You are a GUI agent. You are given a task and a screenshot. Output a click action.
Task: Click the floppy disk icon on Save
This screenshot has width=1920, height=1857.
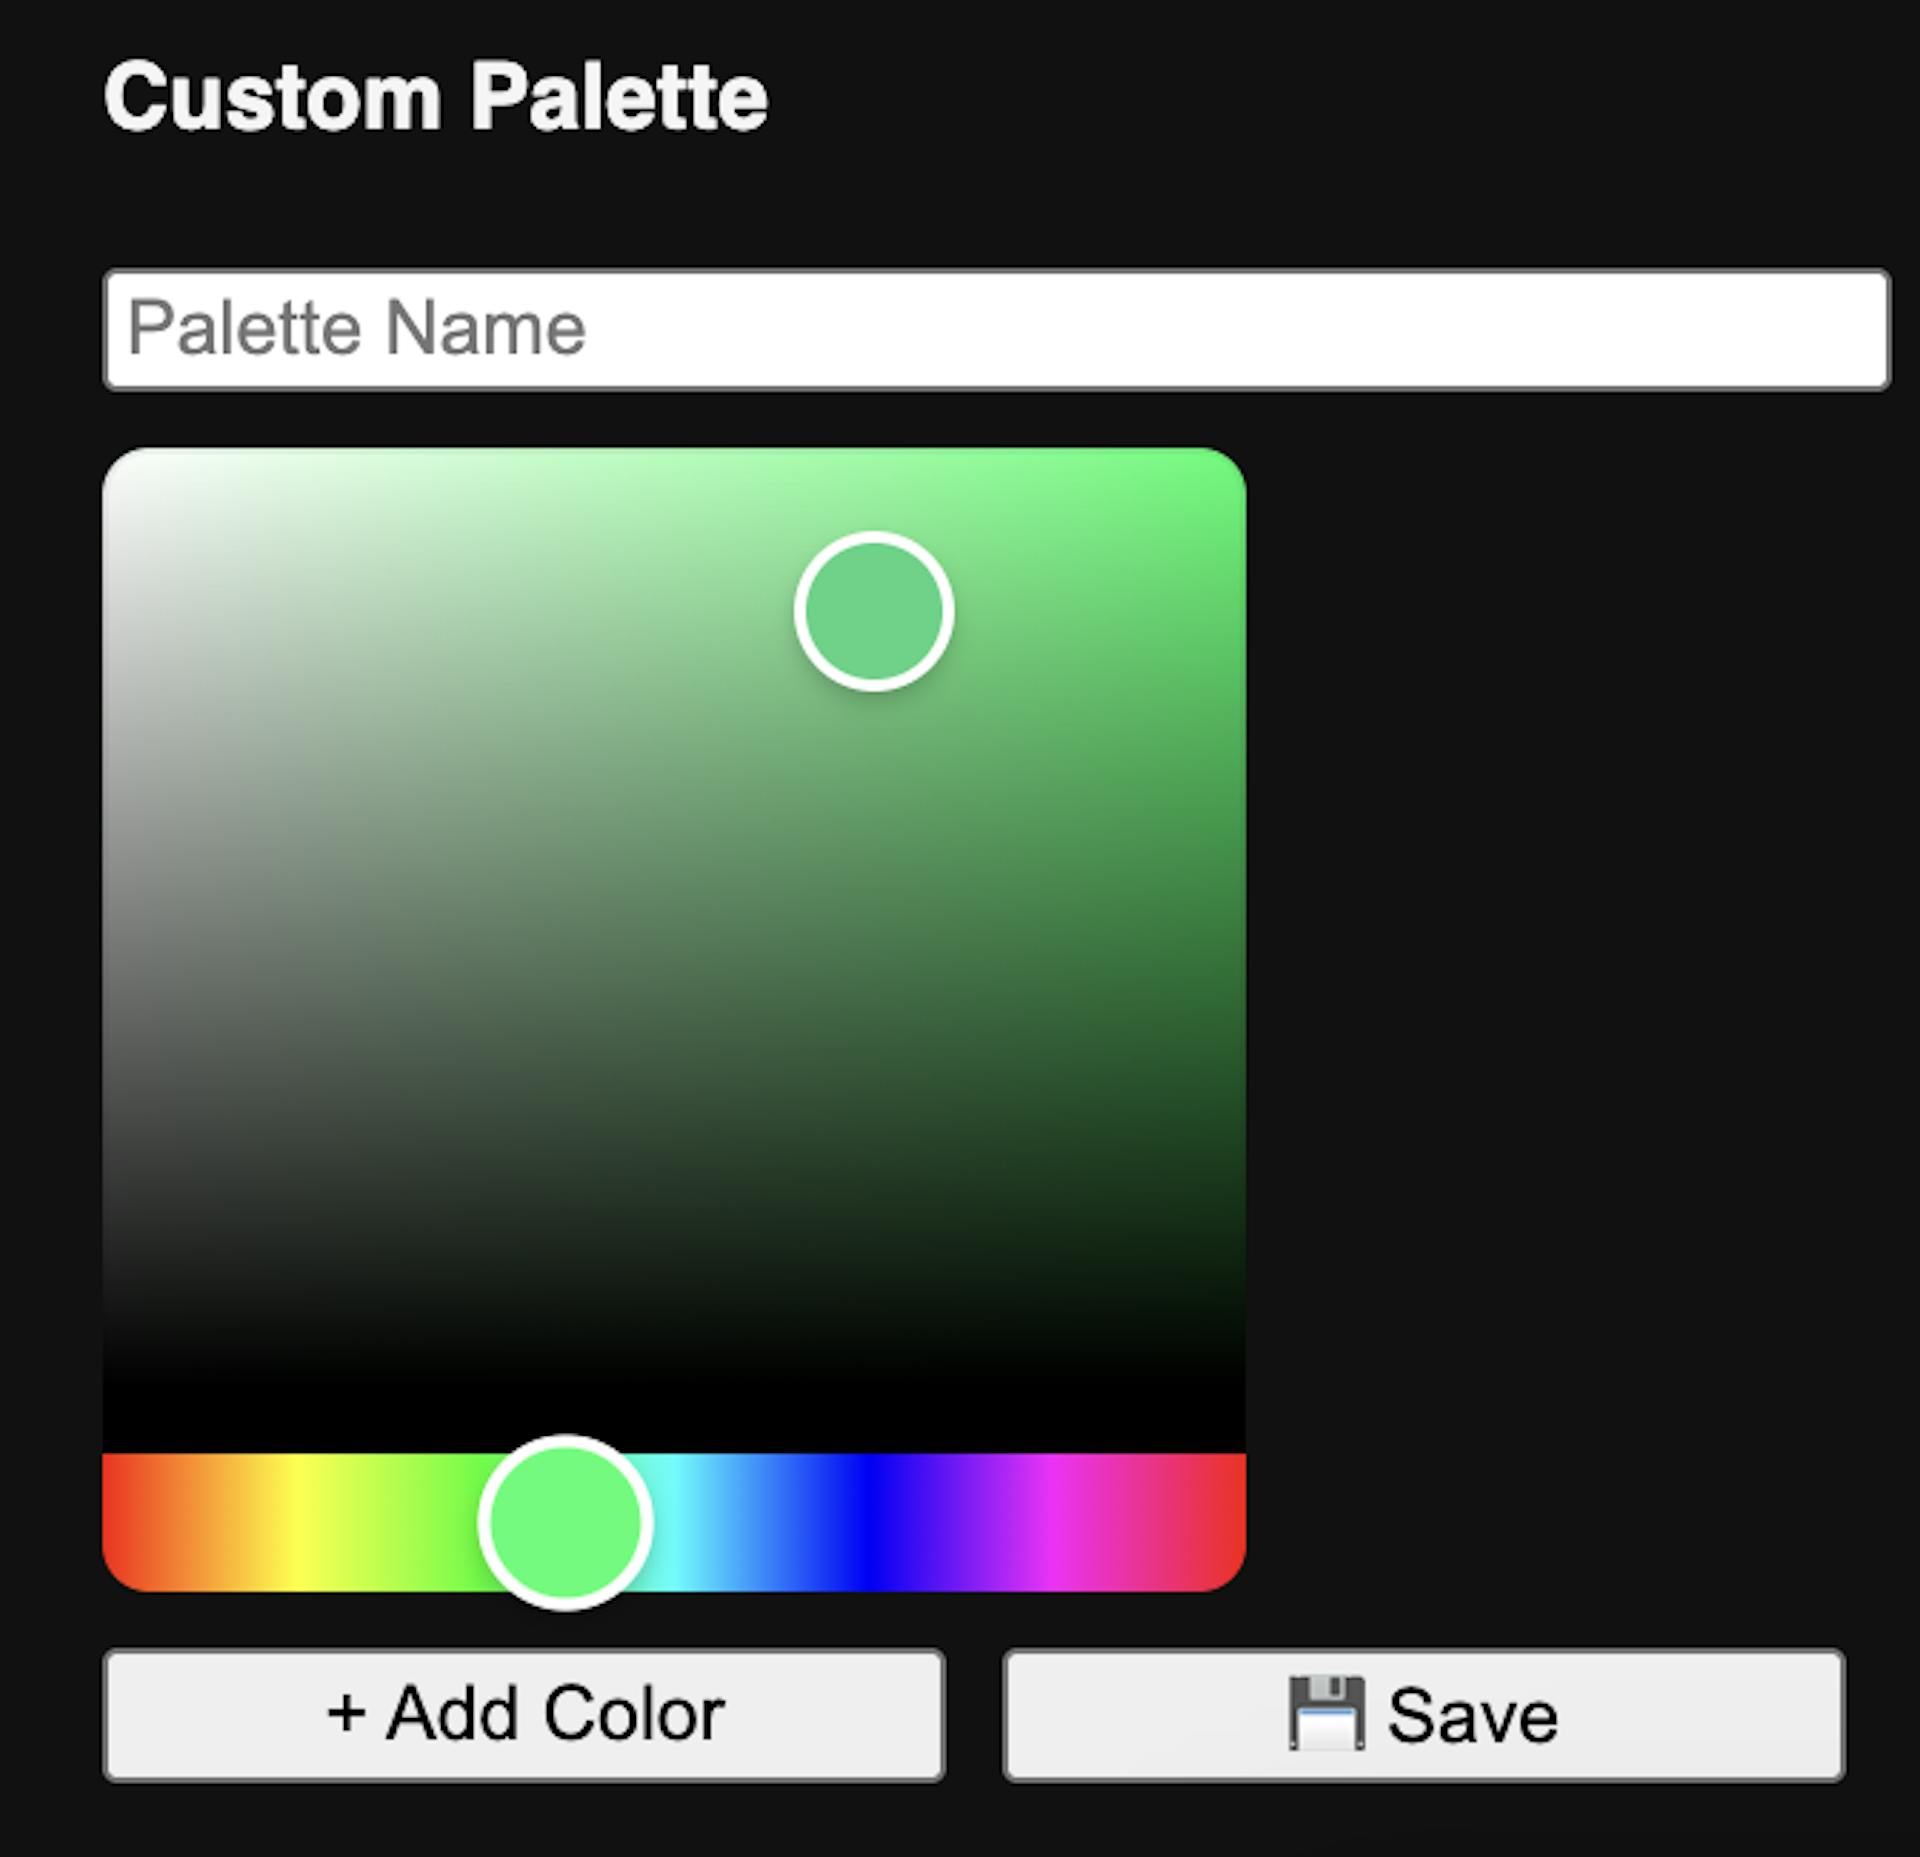click(1326, 1714)
